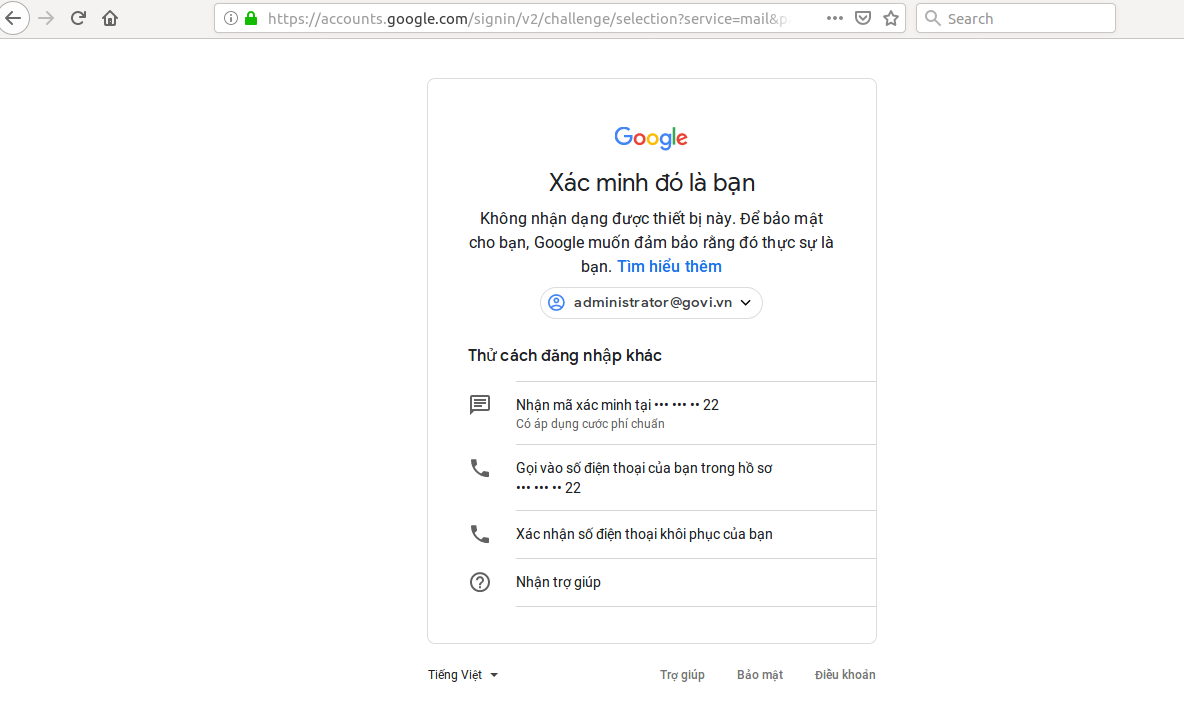
Task: Click the 'Thử cách đăng nhập khác' heading
Action: (x=565, y=356)
